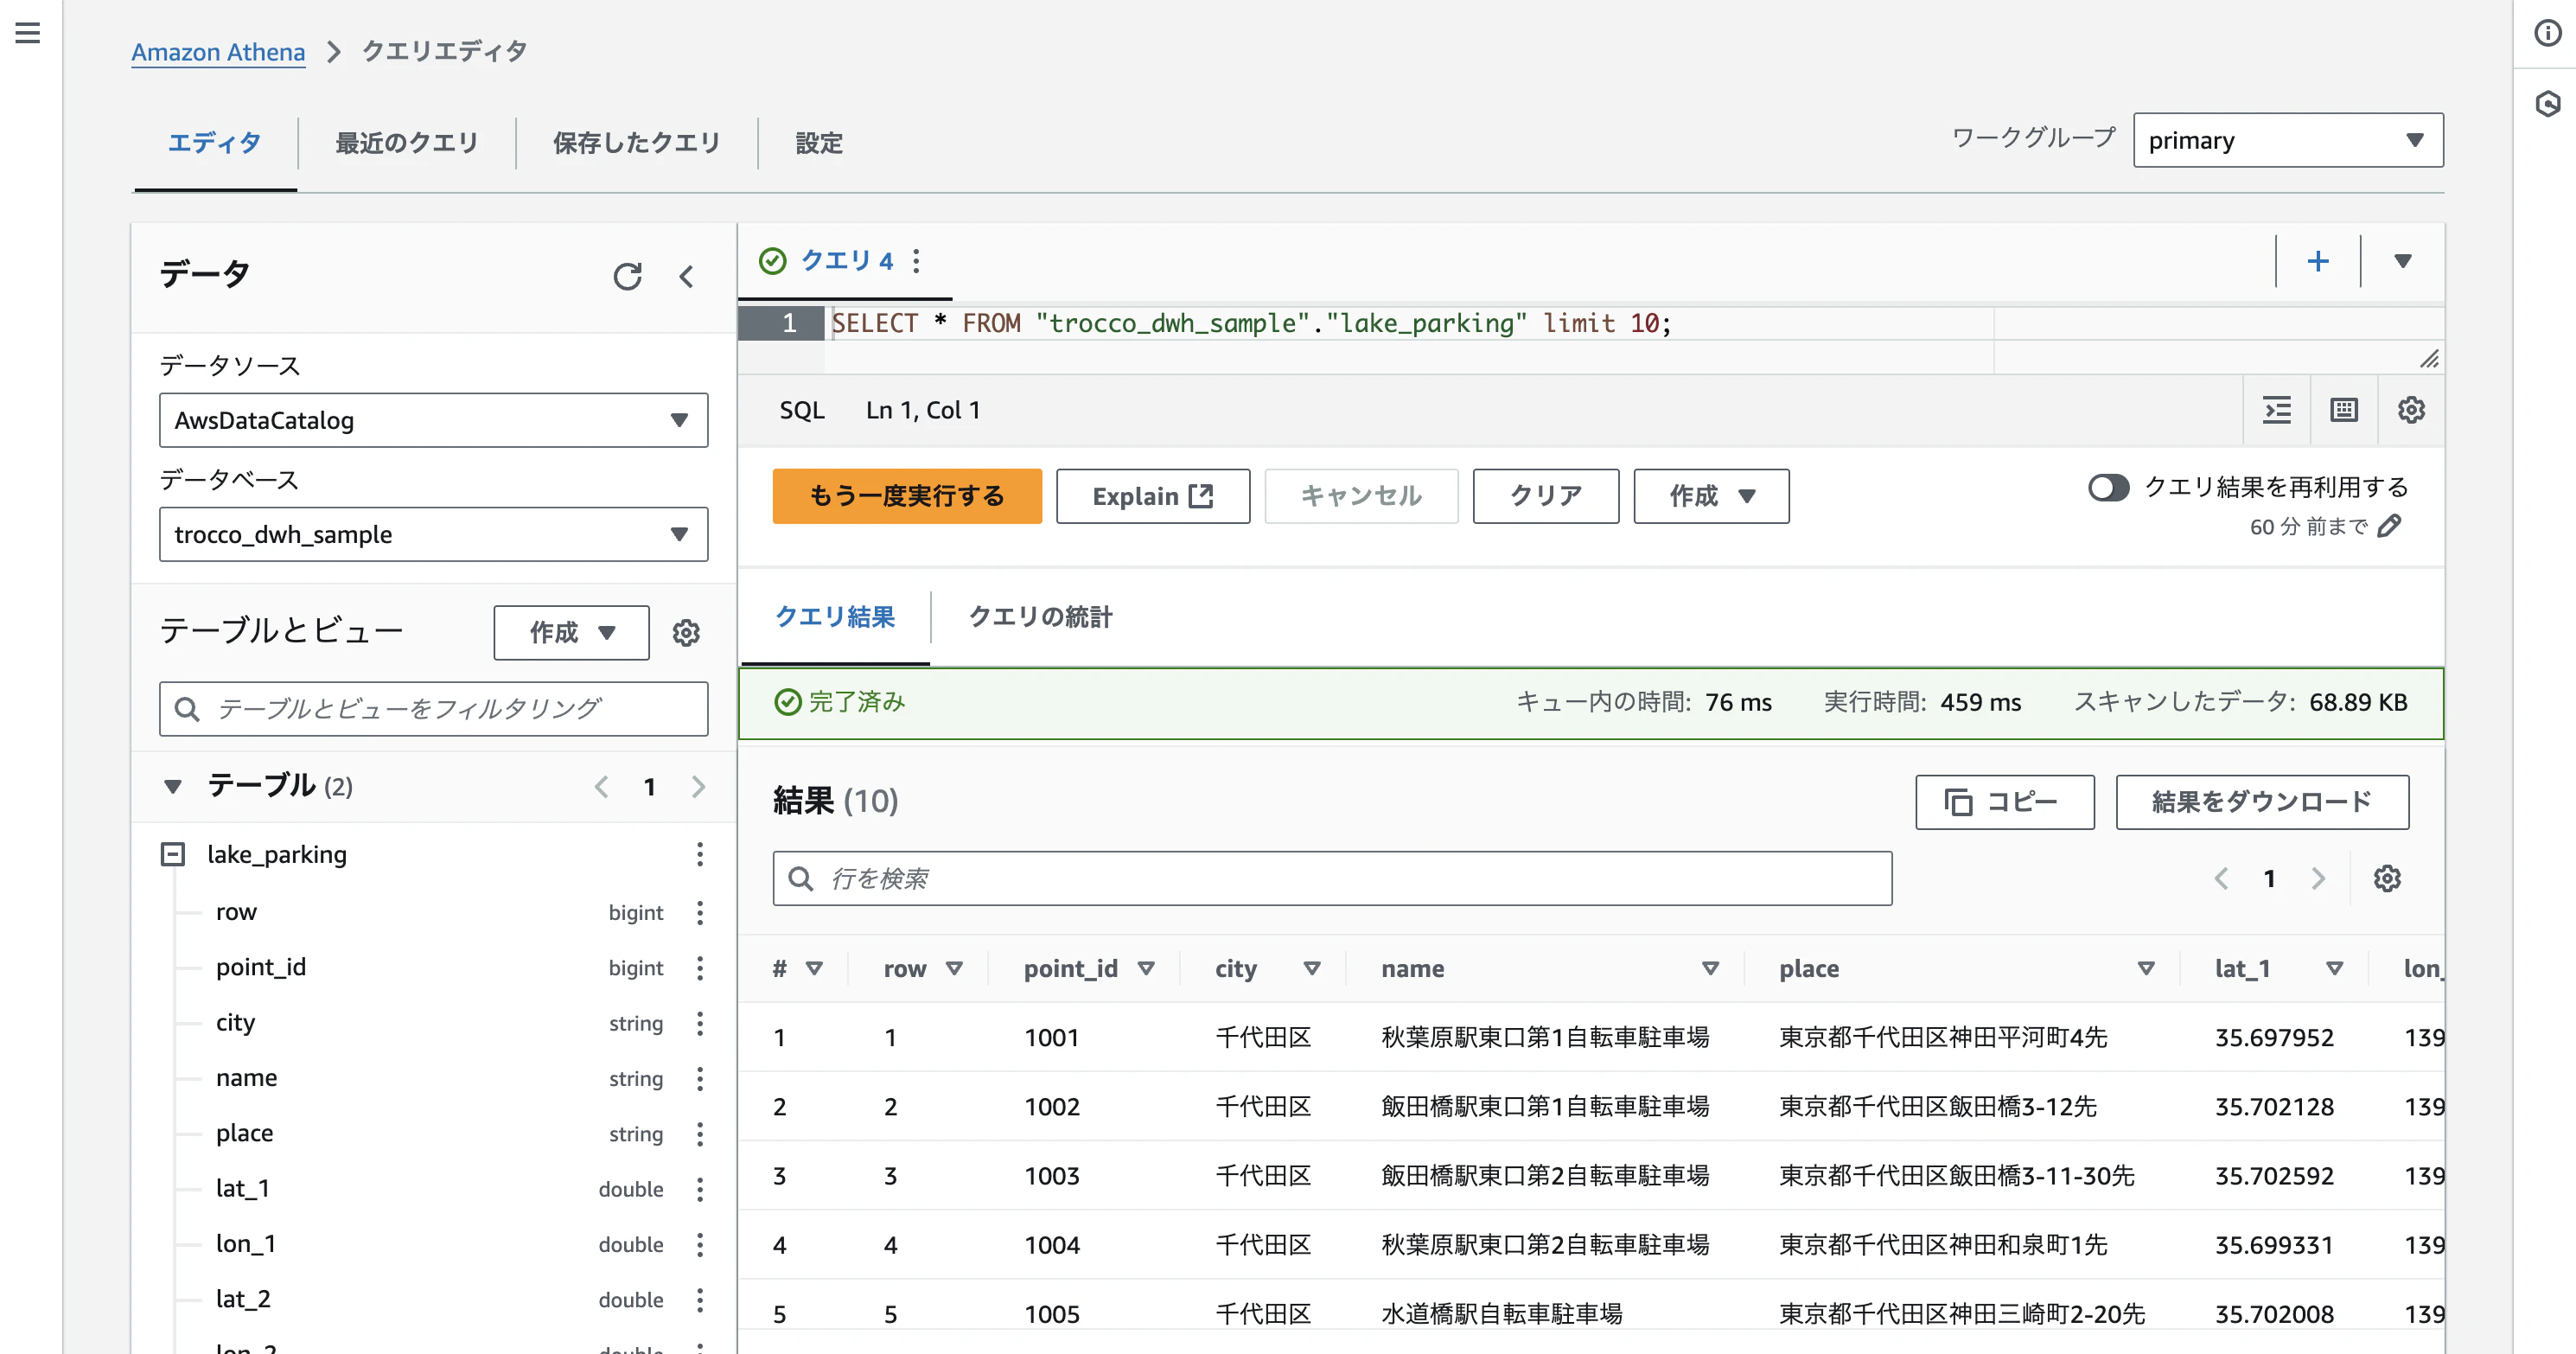Viewport: 2576px width, 1354px height.
Task: Collapse the データ panel with the arrow
Action: 686,277
